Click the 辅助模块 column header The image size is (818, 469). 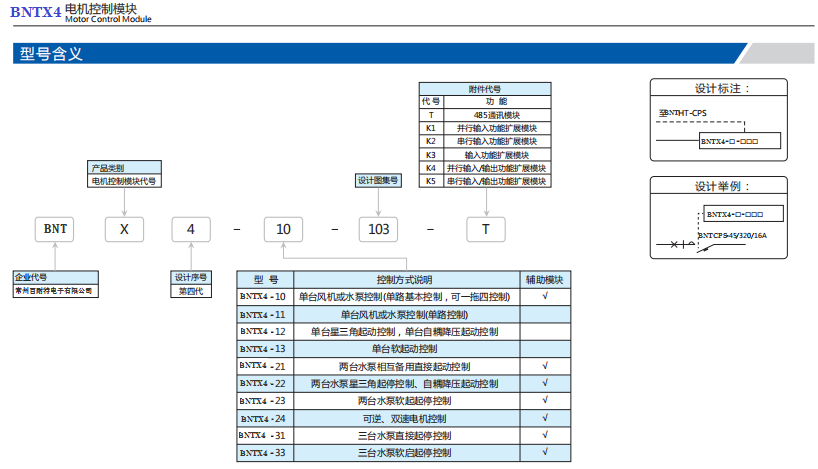pyautogui.click(x=545, y=279)
